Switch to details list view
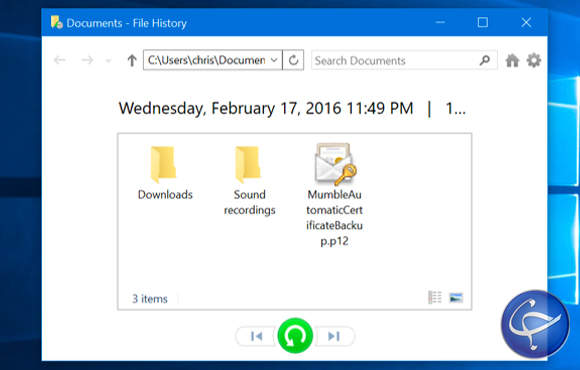 tap(435, 297)
